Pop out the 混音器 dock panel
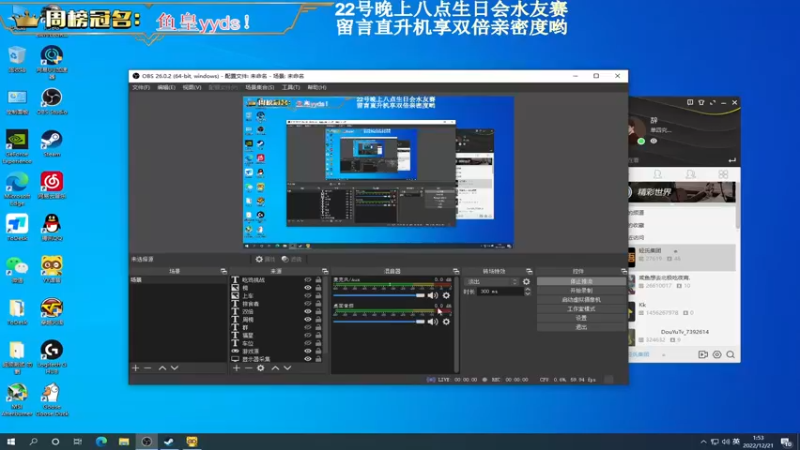800x450 pixels. [456, 271]
